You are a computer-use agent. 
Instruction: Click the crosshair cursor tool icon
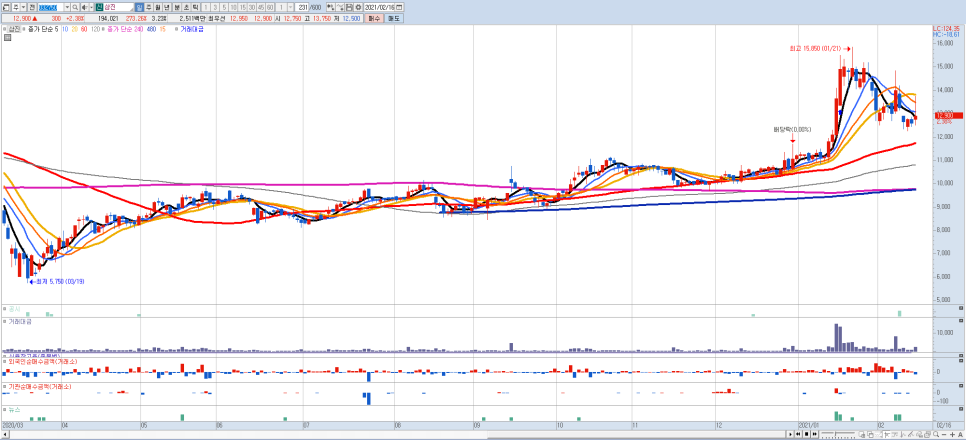pos(887,434)
